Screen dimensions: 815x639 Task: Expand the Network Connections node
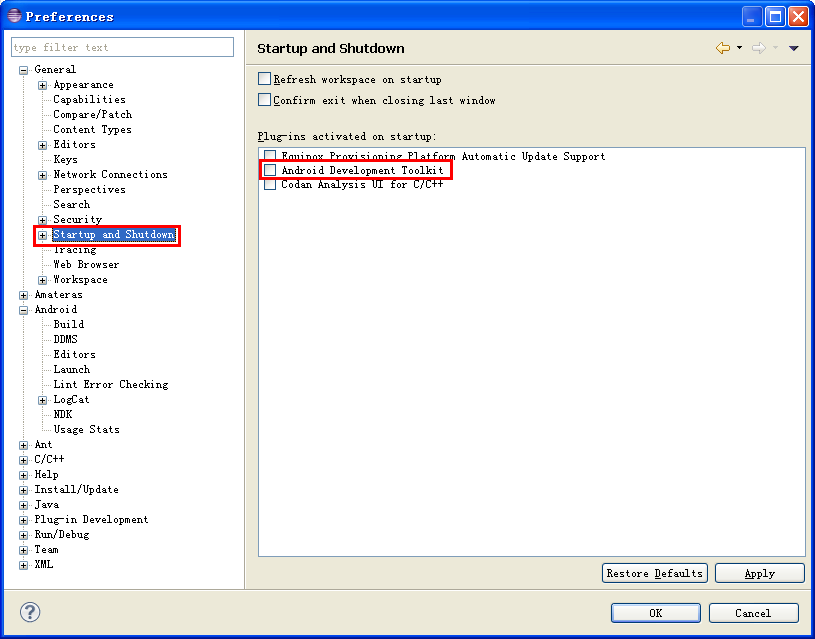(x=43, y=175)
